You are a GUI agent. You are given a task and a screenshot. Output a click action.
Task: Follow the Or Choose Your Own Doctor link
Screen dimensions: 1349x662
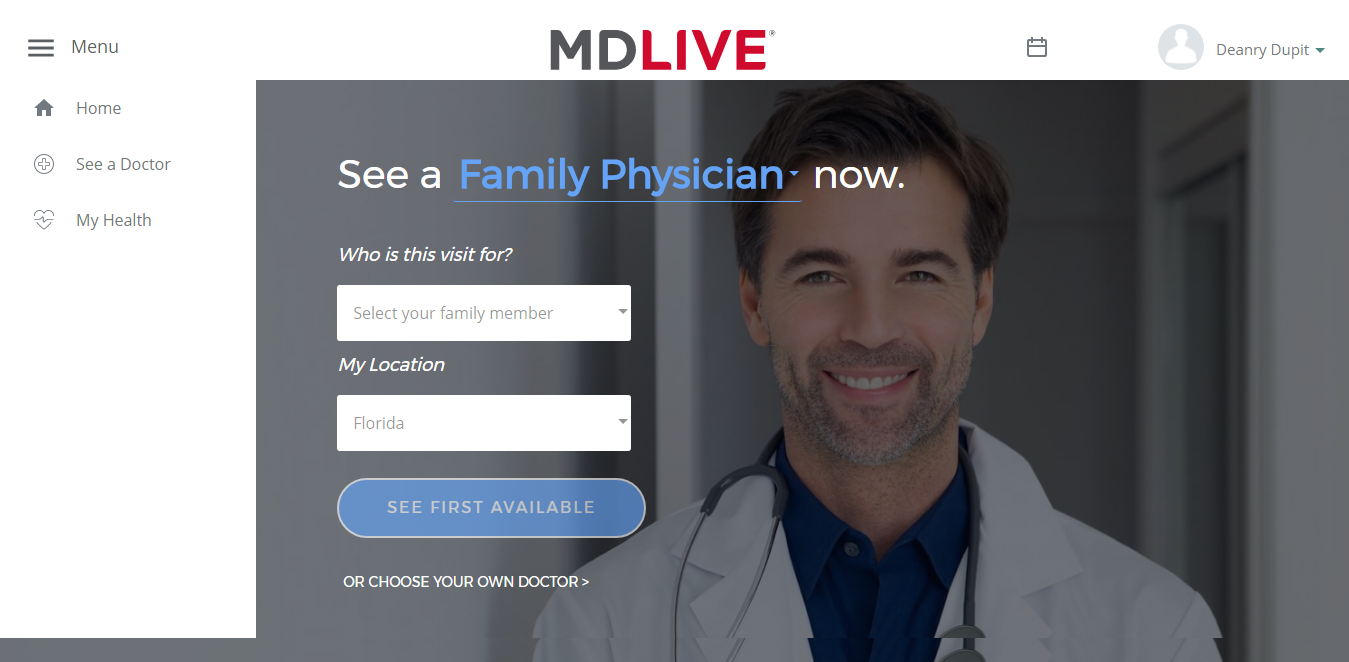(x=466, y=581)
